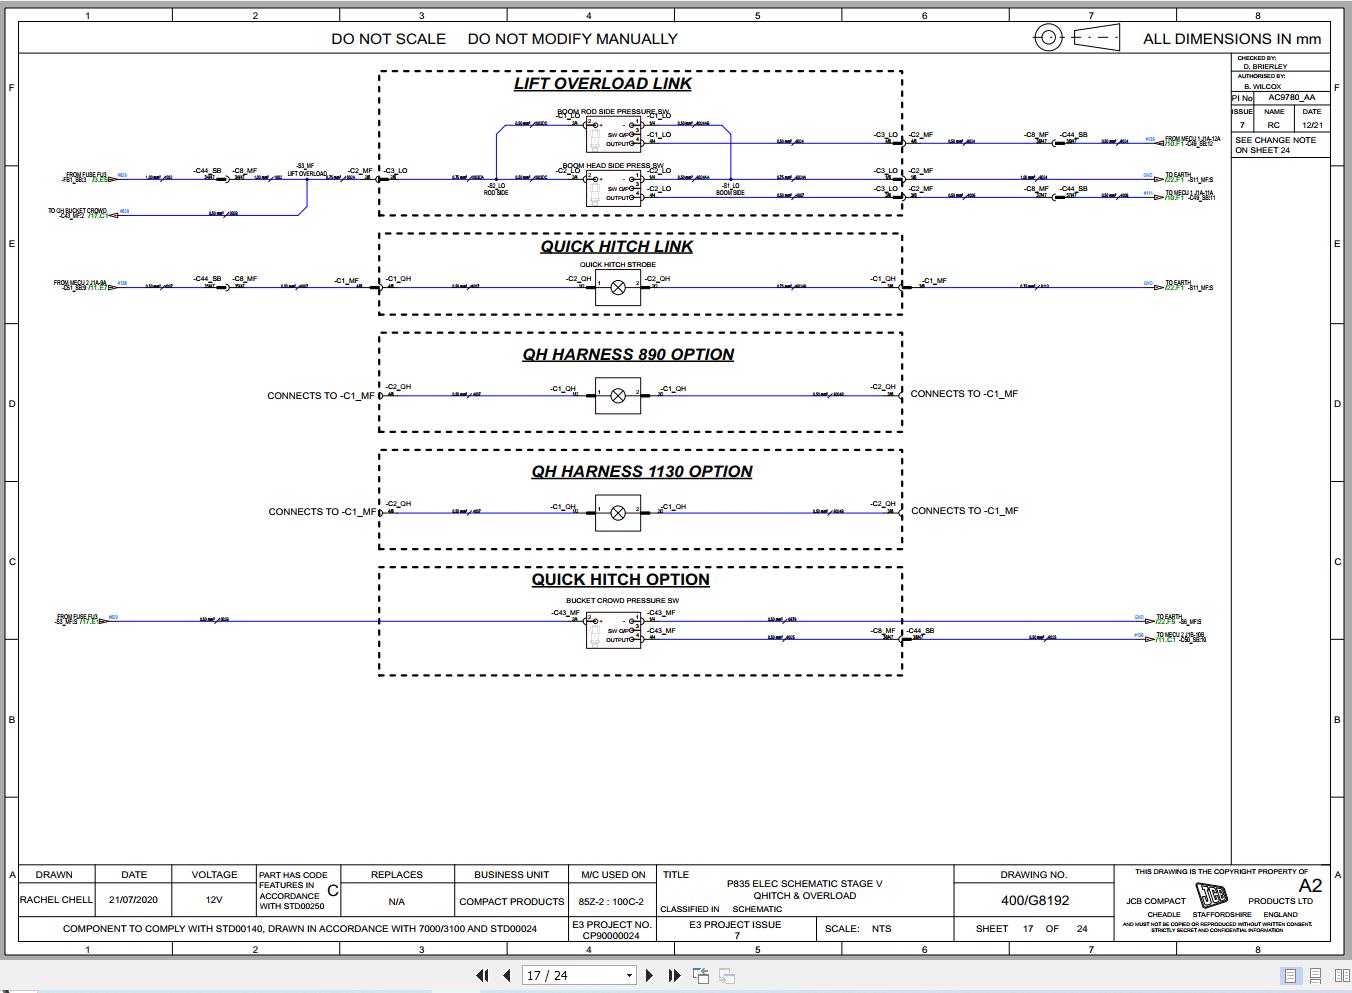
Task: Click the lamp symbol in QH HARNESS 890 OPTION
Action: point(618,396)
